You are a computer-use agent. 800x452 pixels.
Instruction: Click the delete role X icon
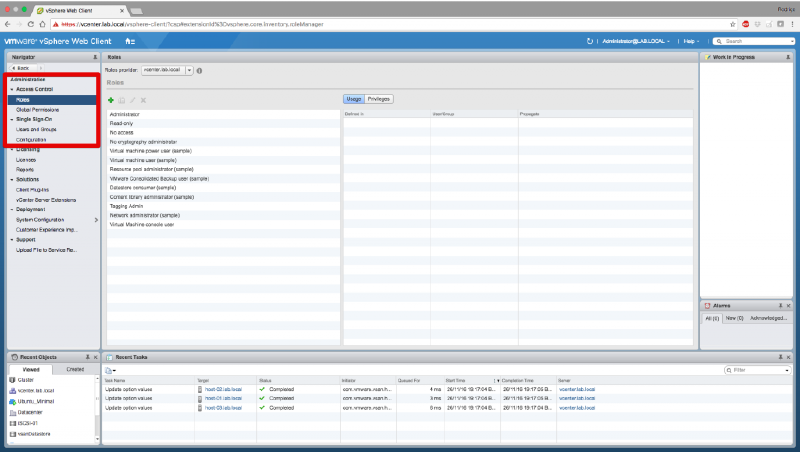[x=144, y=100]
